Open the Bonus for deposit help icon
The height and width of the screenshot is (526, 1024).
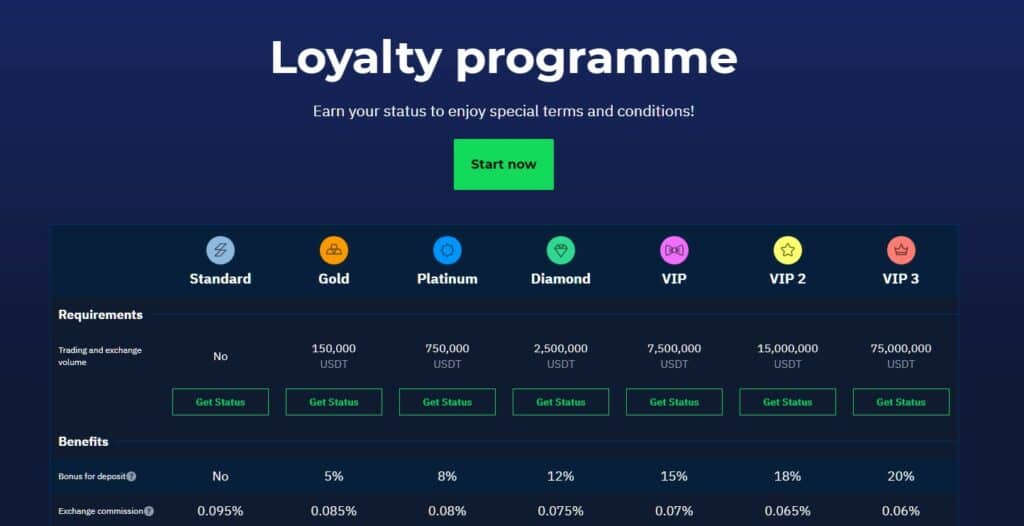131,476
